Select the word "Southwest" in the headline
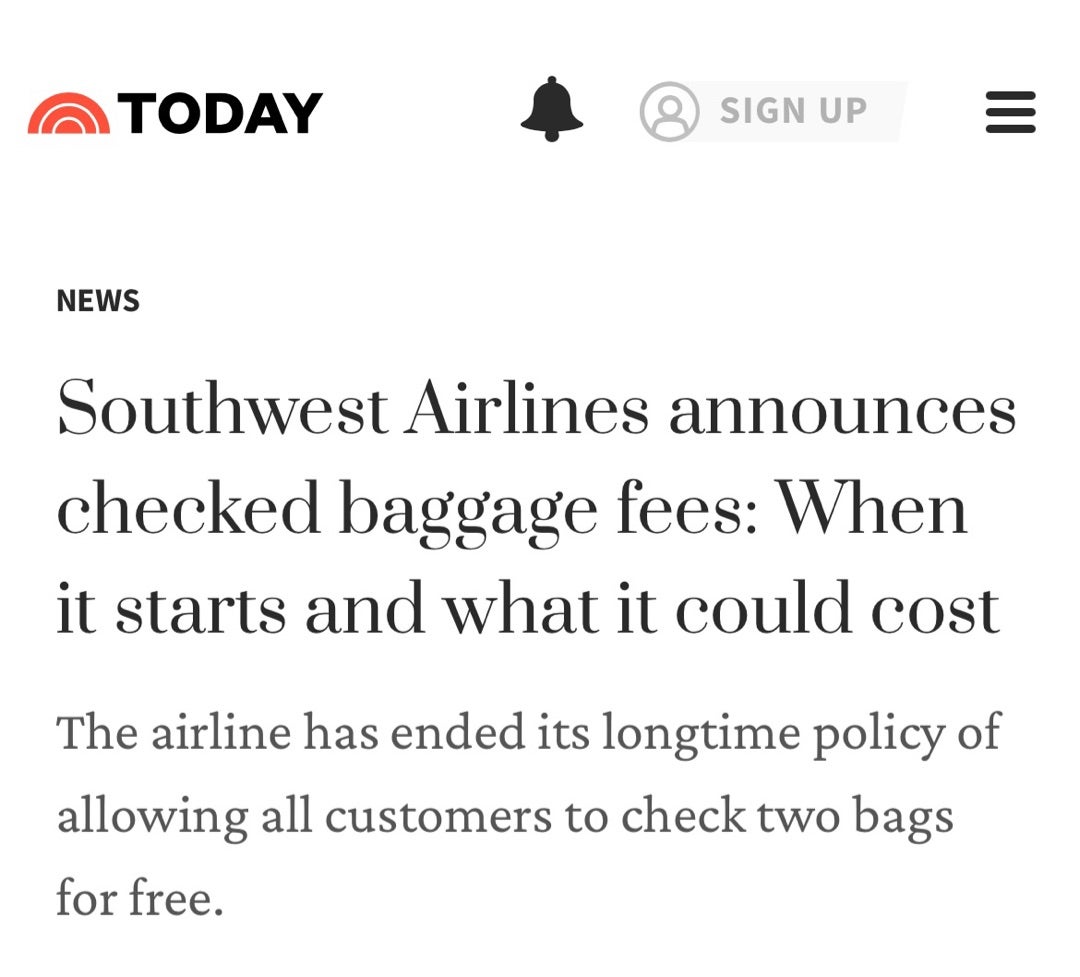Viewport: 1080px width, 977px height. 222,410
